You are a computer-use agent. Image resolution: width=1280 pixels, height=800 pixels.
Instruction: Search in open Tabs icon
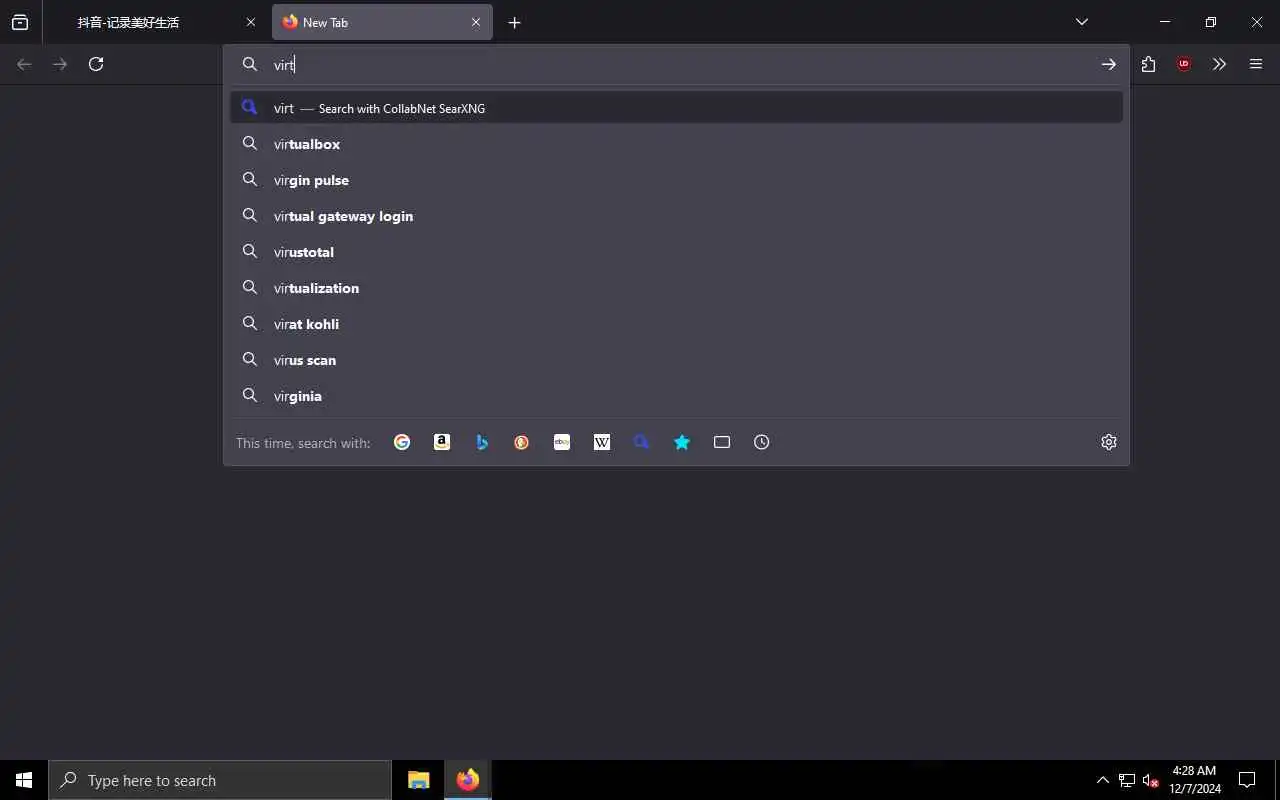click(x=722, y=442)
